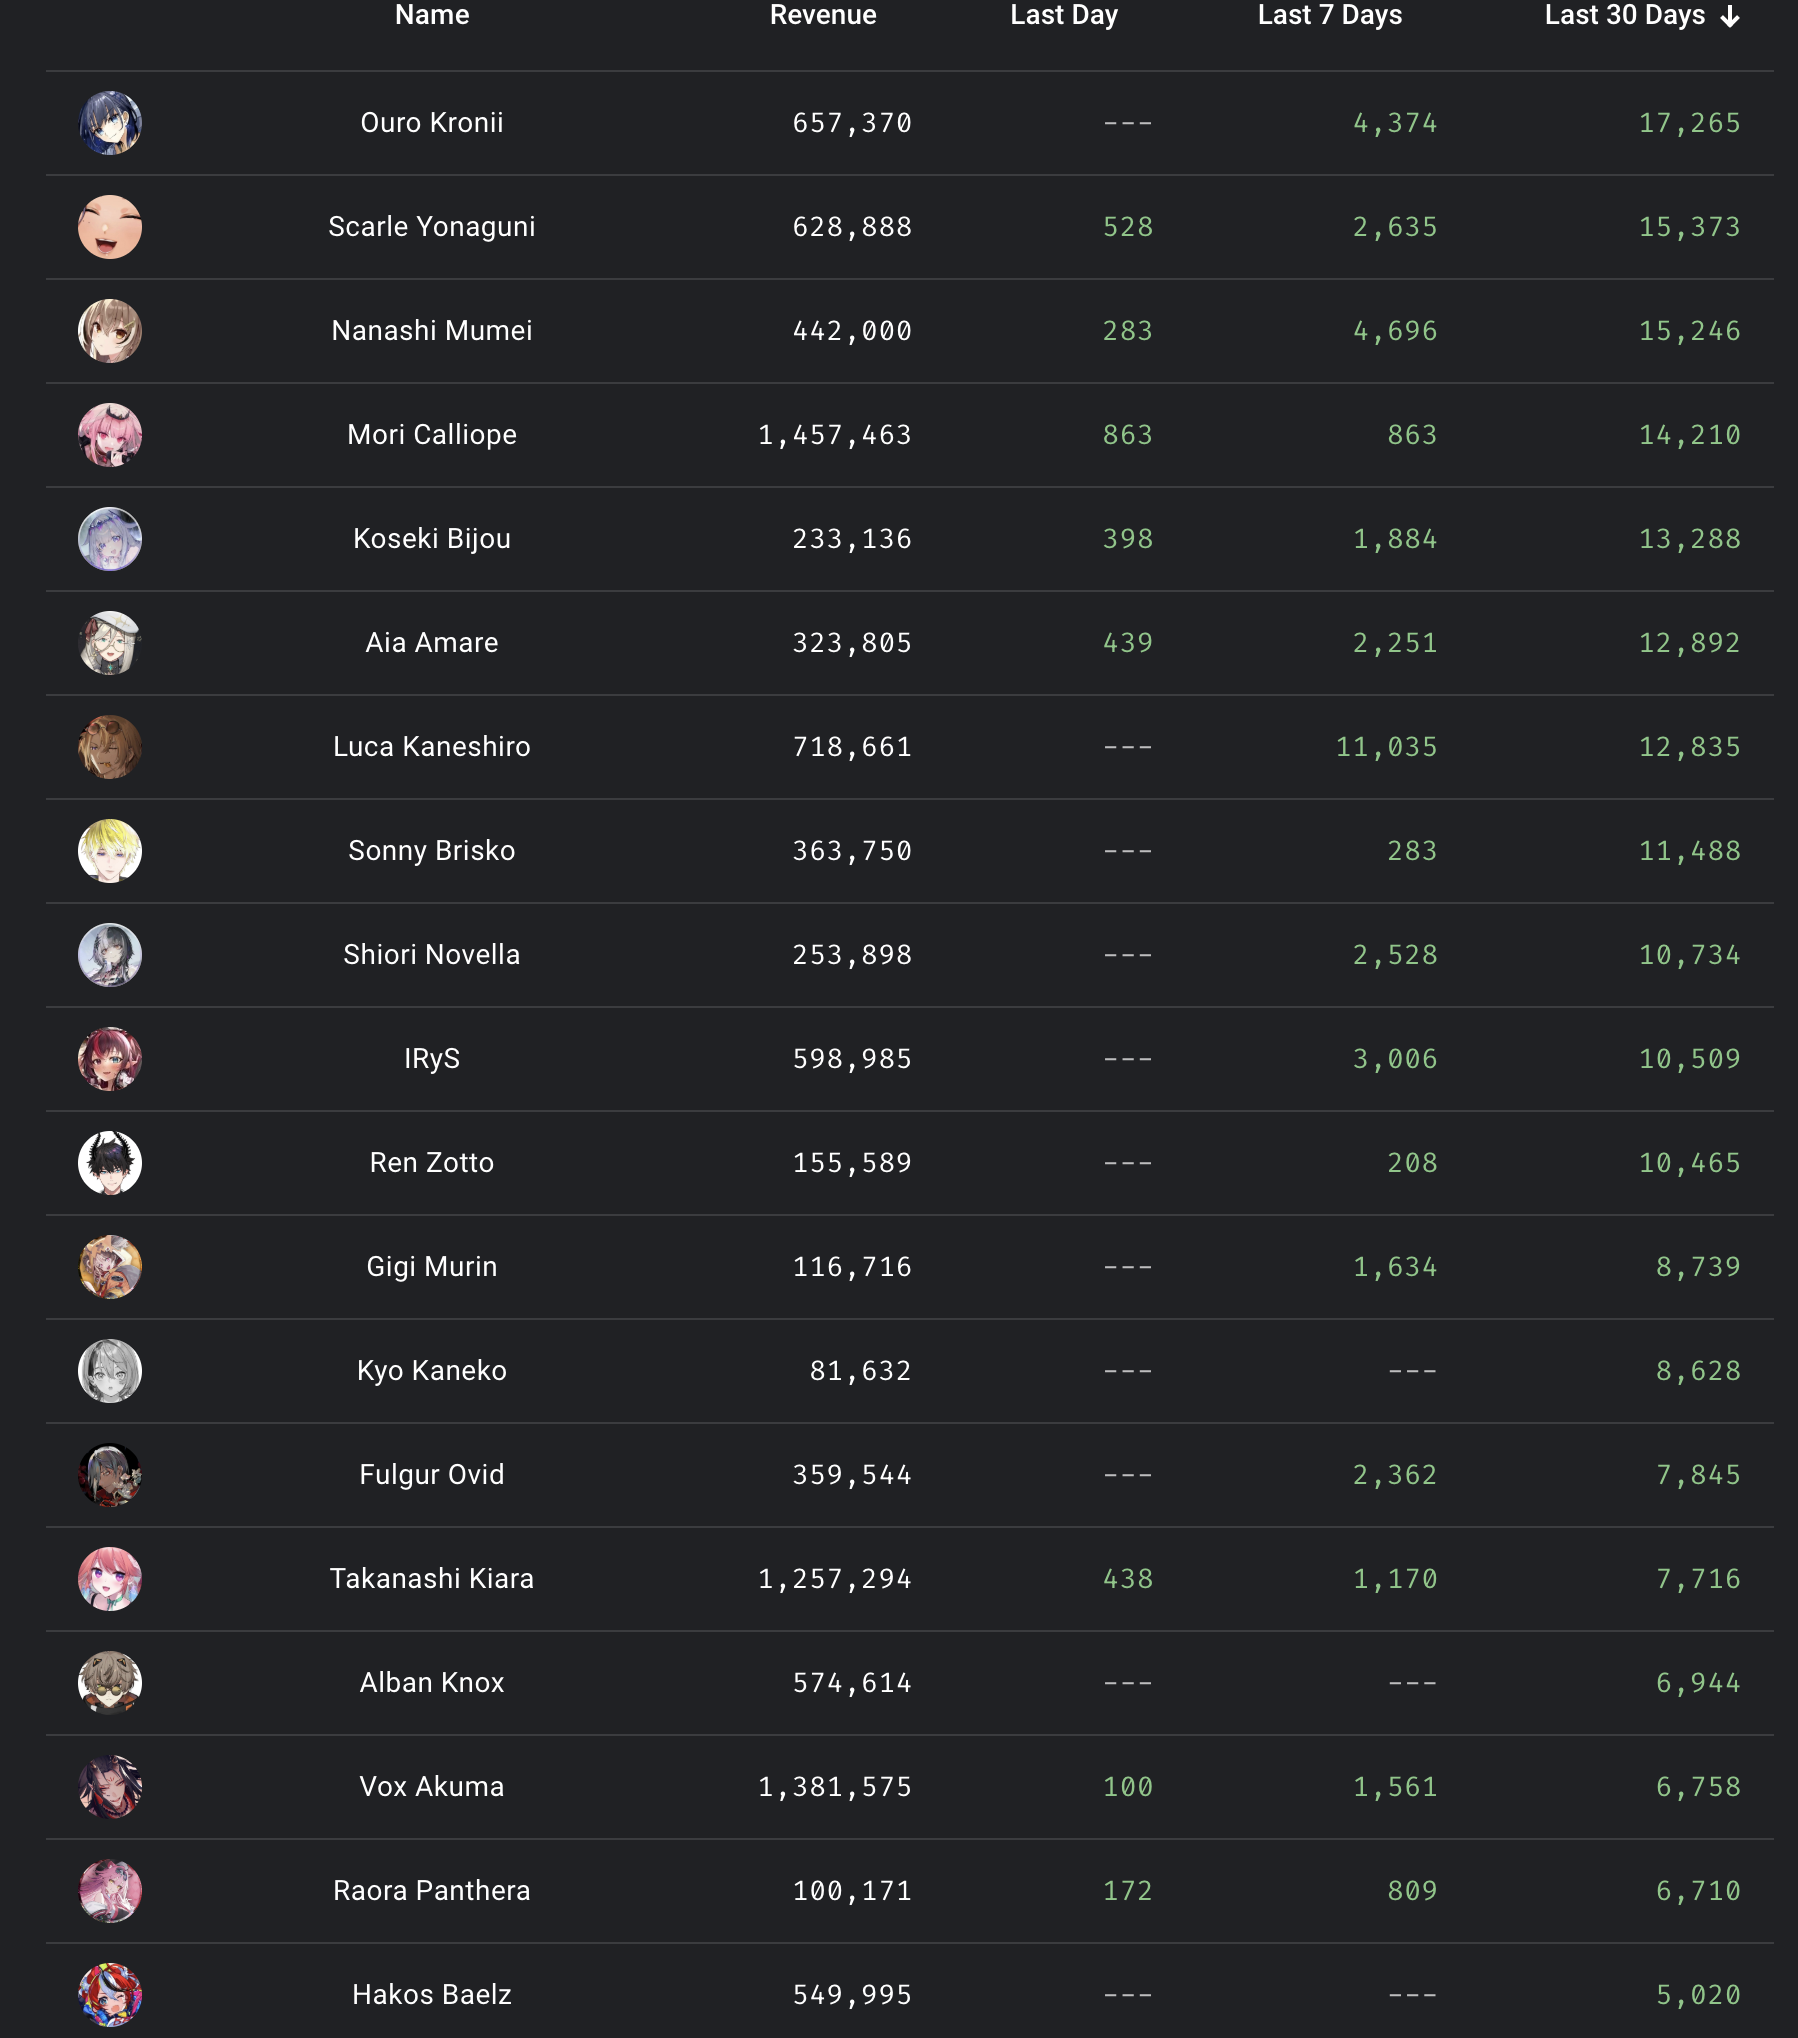Click Mori Calliope's pink-haired avatar
This screenshot has width=1798, height=2038.
pyautogui.click(x=110, y=435)
